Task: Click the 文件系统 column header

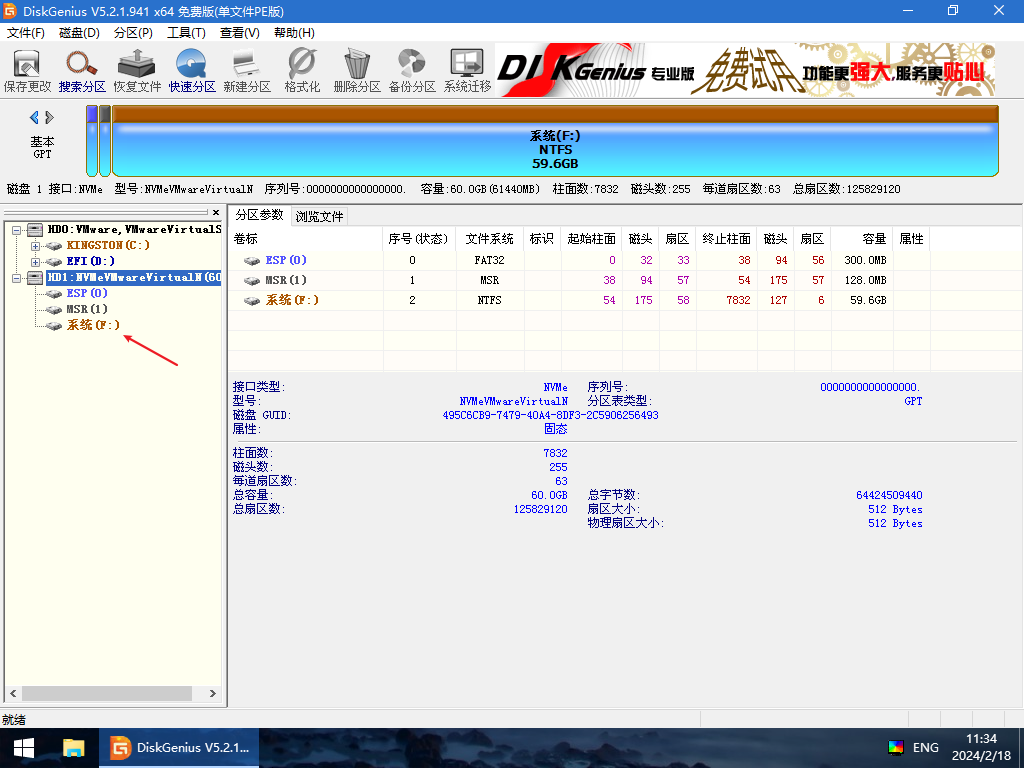Action: (x=489, y=239)
